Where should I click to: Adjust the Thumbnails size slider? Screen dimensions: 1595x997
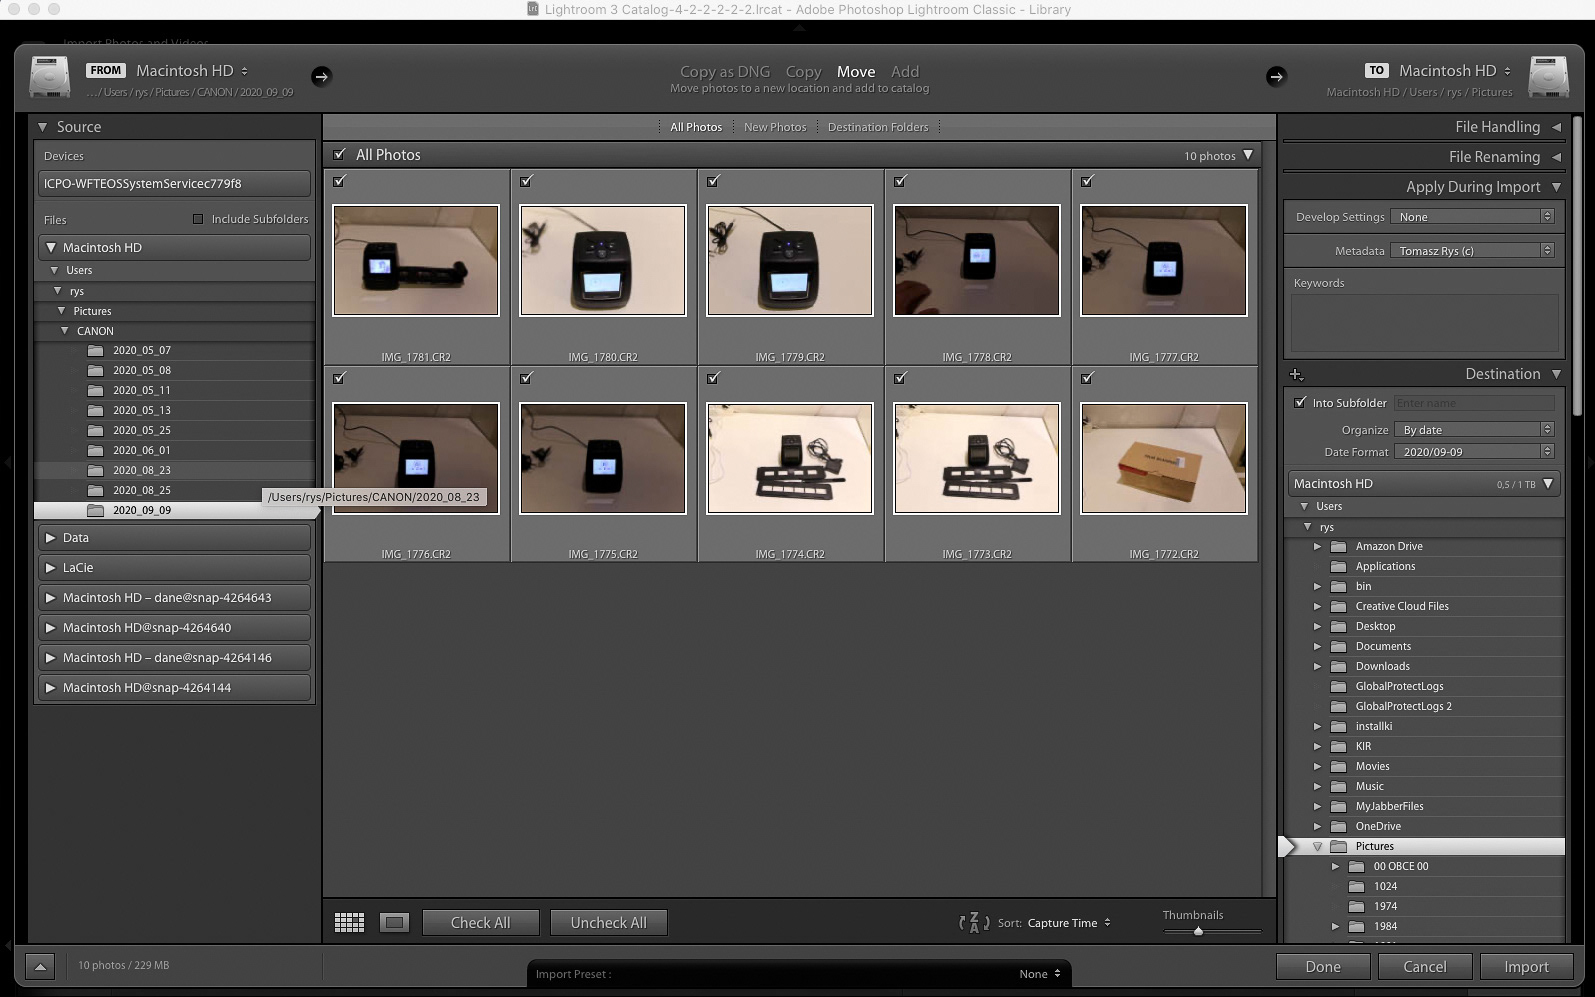click(1198, 931)
